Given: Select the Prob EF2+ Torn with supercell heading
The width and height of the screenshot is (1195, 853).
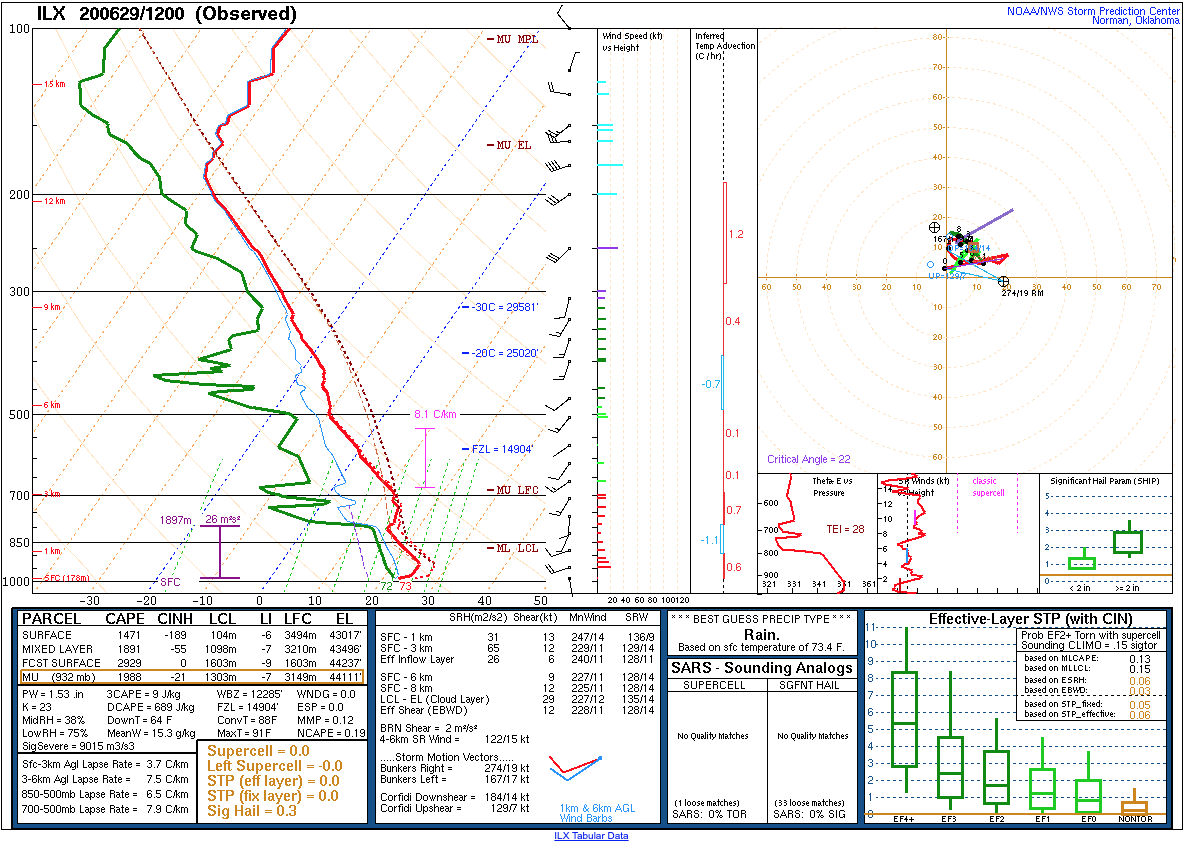Looking at the screenshot, I should pyautogui.click(x=1091, y=635).
